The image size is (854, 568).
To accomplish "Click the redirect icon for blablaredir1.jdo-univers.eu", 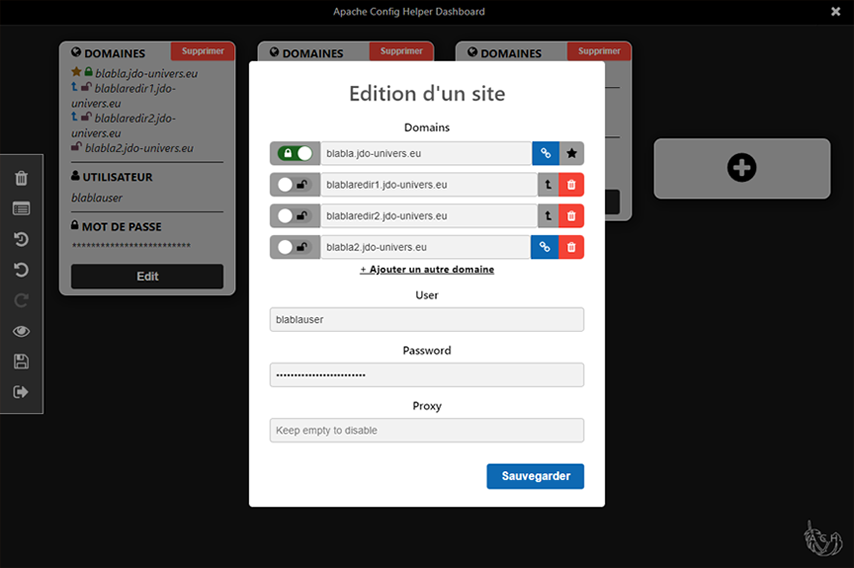I will tap(548, 185).
